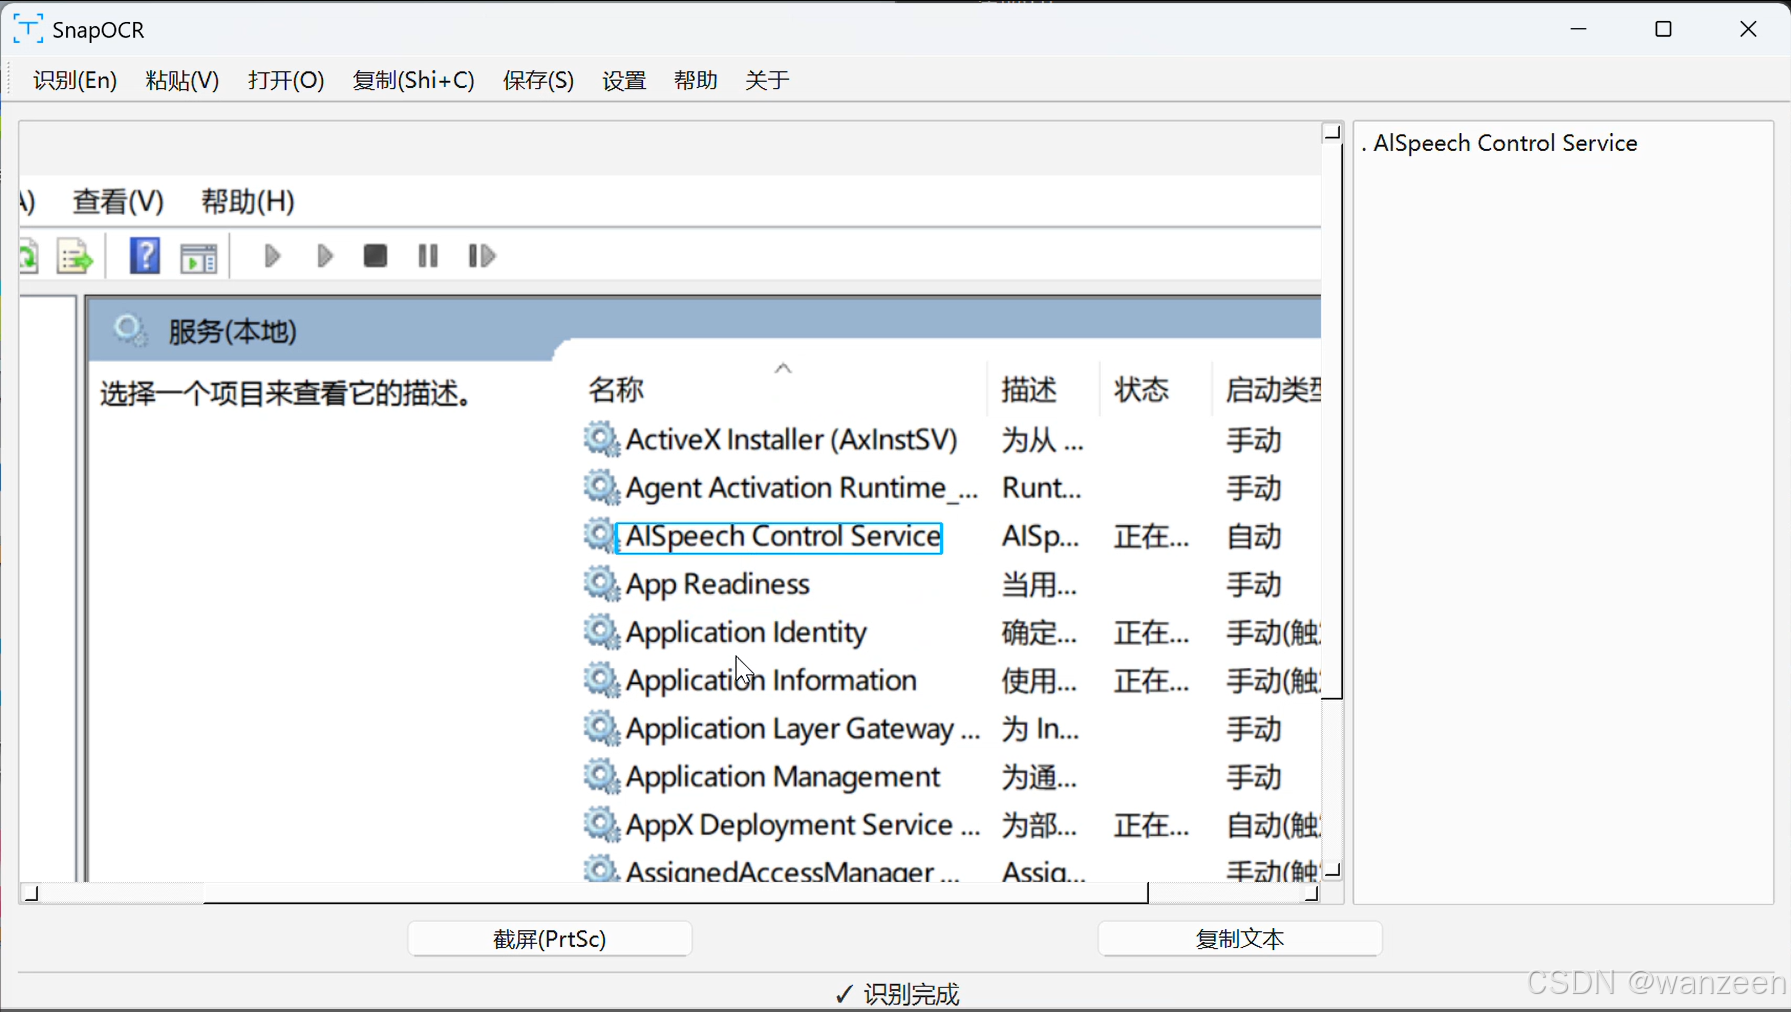Click the 截屏(PrtSc) button

pos(550,939)
